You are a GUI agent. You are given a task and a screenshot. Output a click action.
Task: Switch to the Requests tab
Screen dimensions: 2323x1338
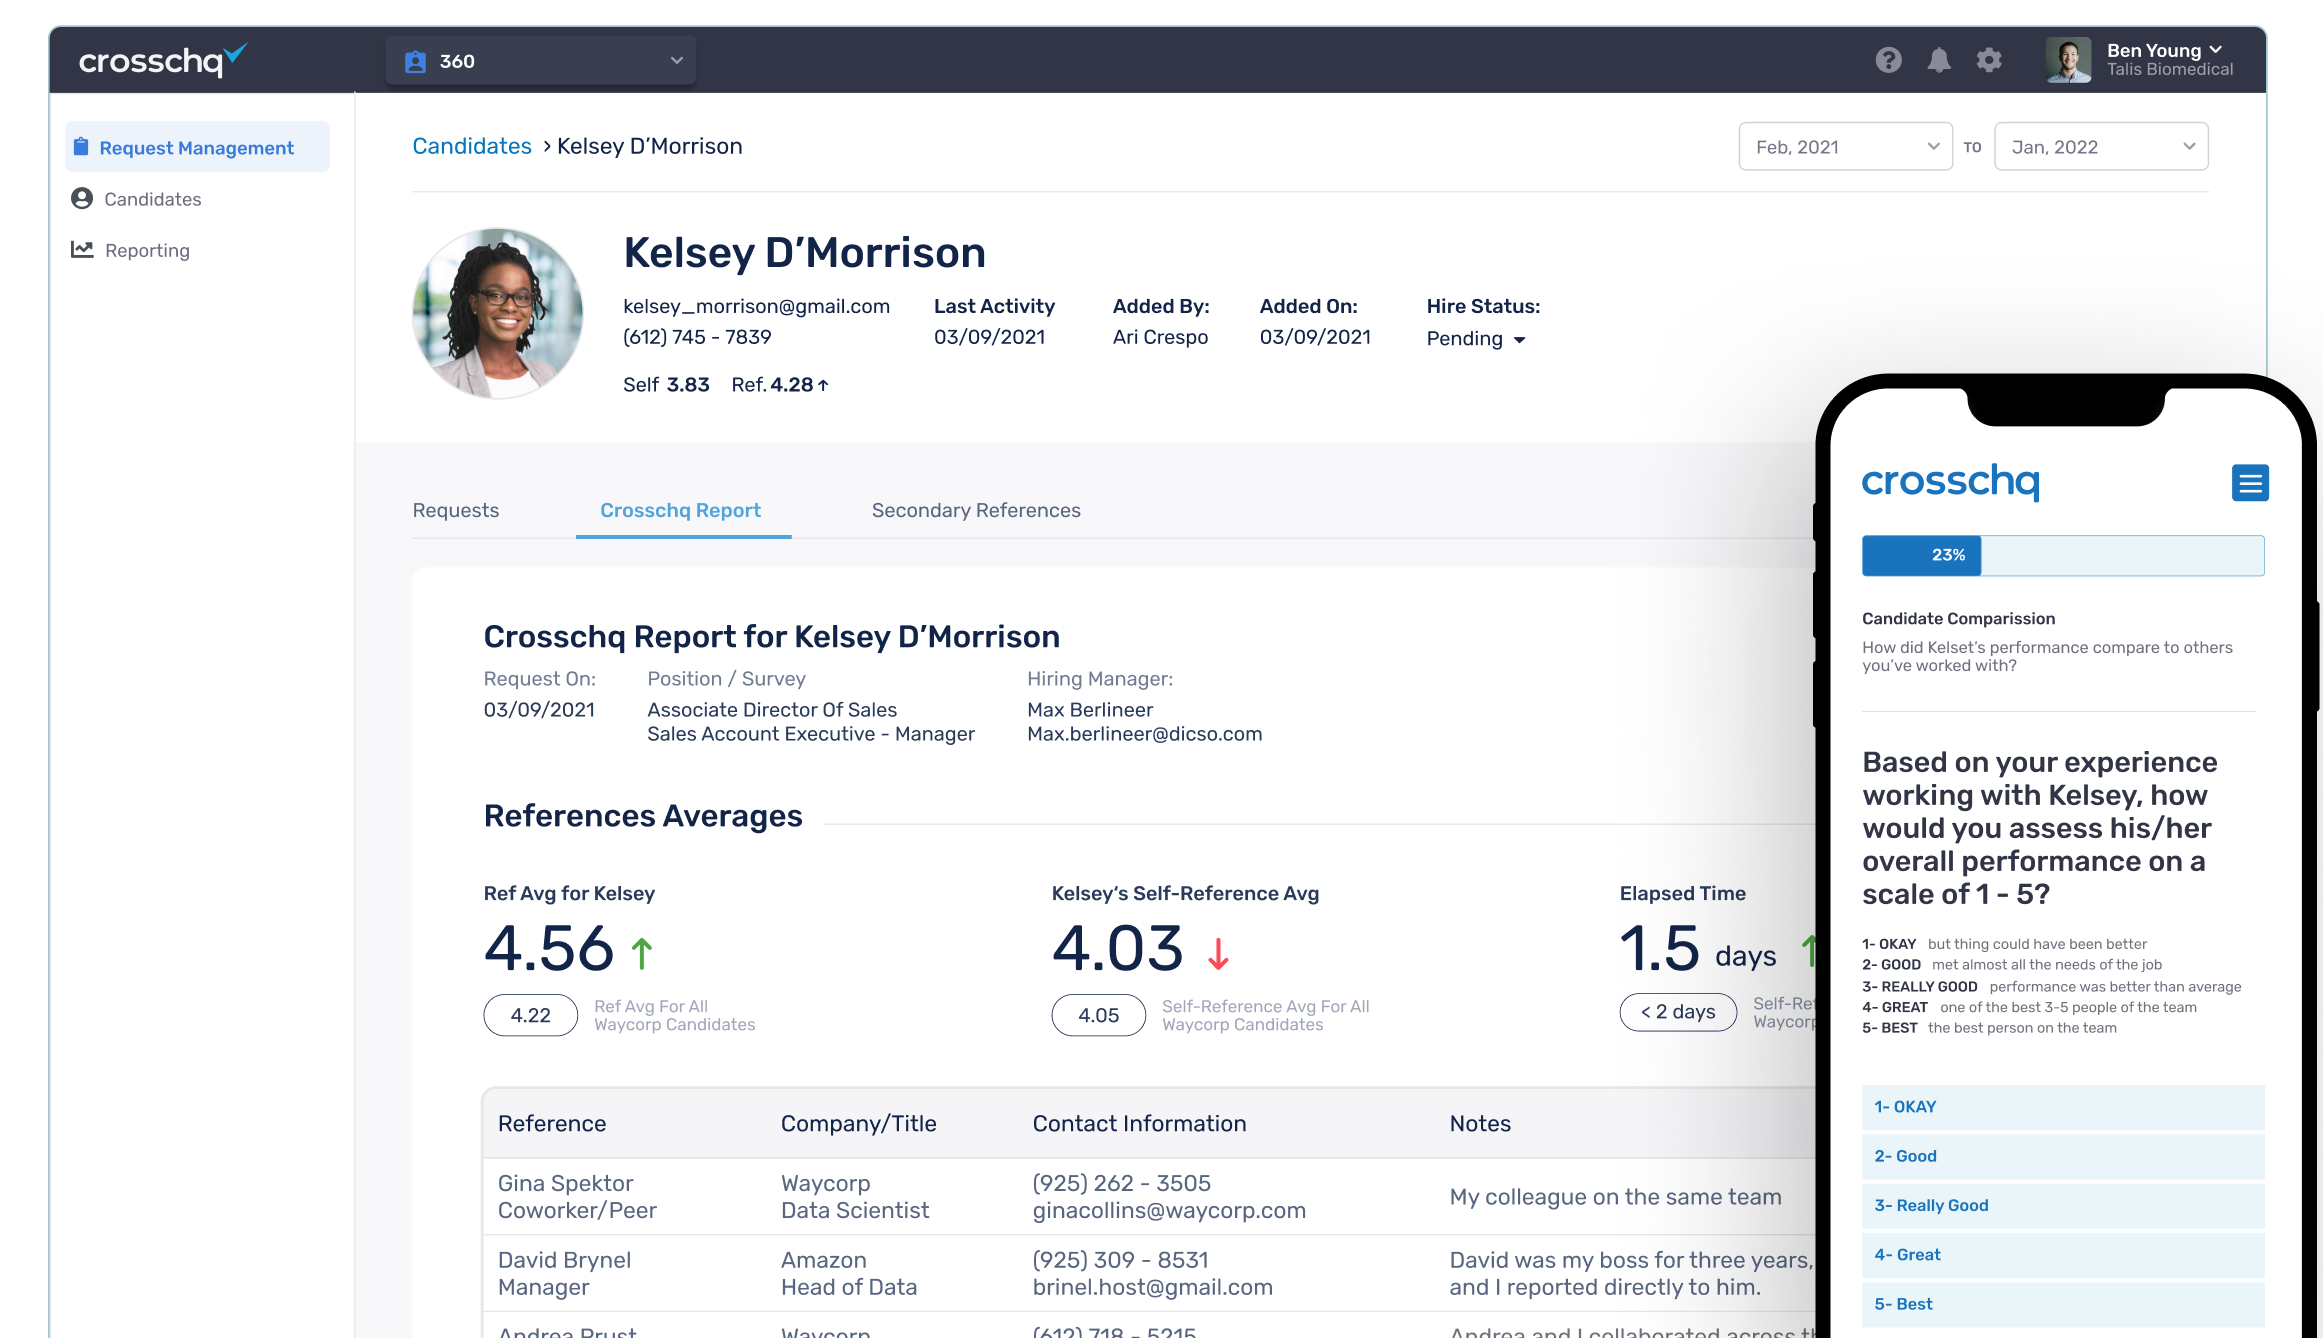click(x=455, y=510)
